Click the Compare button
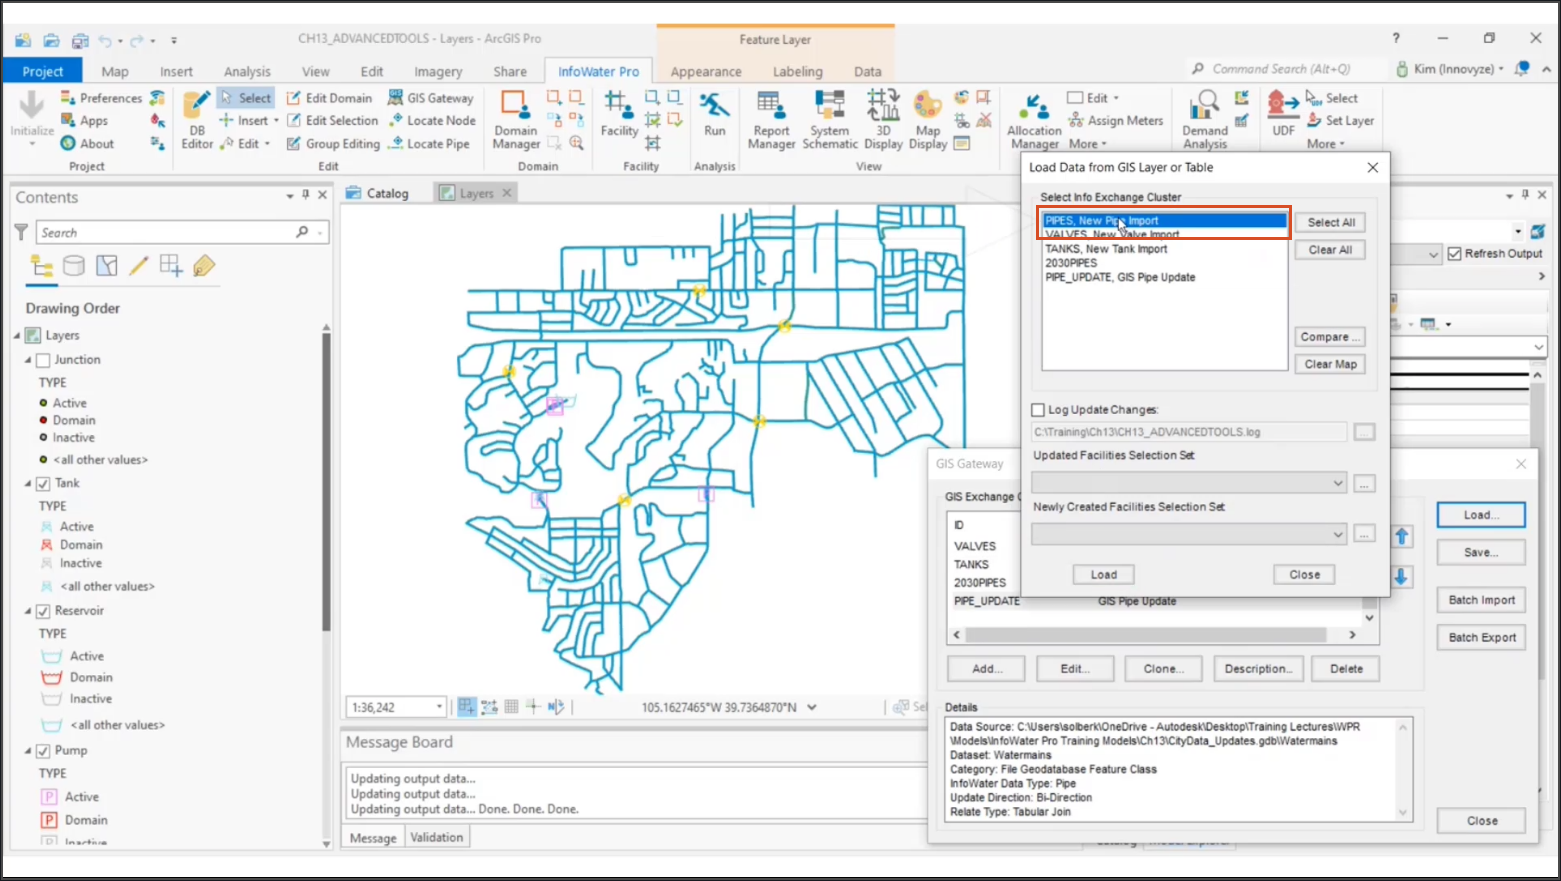Image resolution: width=1561 pixels, height=881 pixels. point(1331,337)
